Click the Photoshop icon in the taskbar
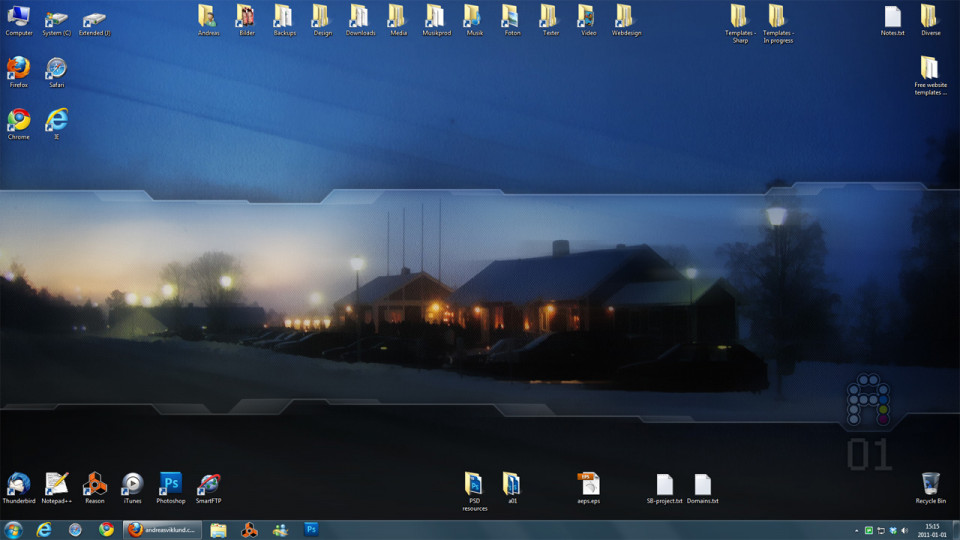The image size is (960, 540). (x=311, y=530)
